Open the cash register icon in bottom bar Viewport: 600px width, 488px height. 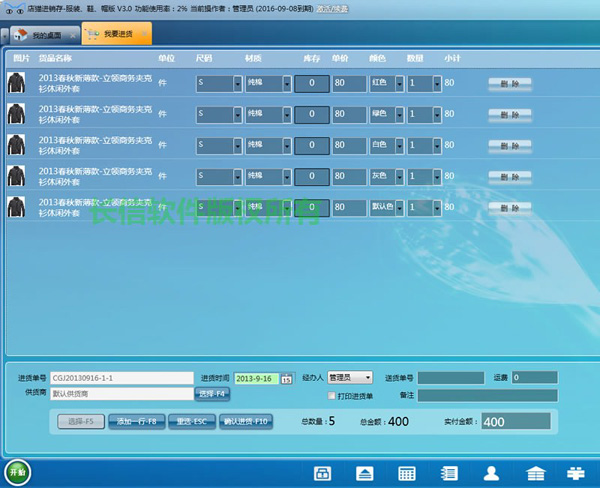[x=323, y=473]
